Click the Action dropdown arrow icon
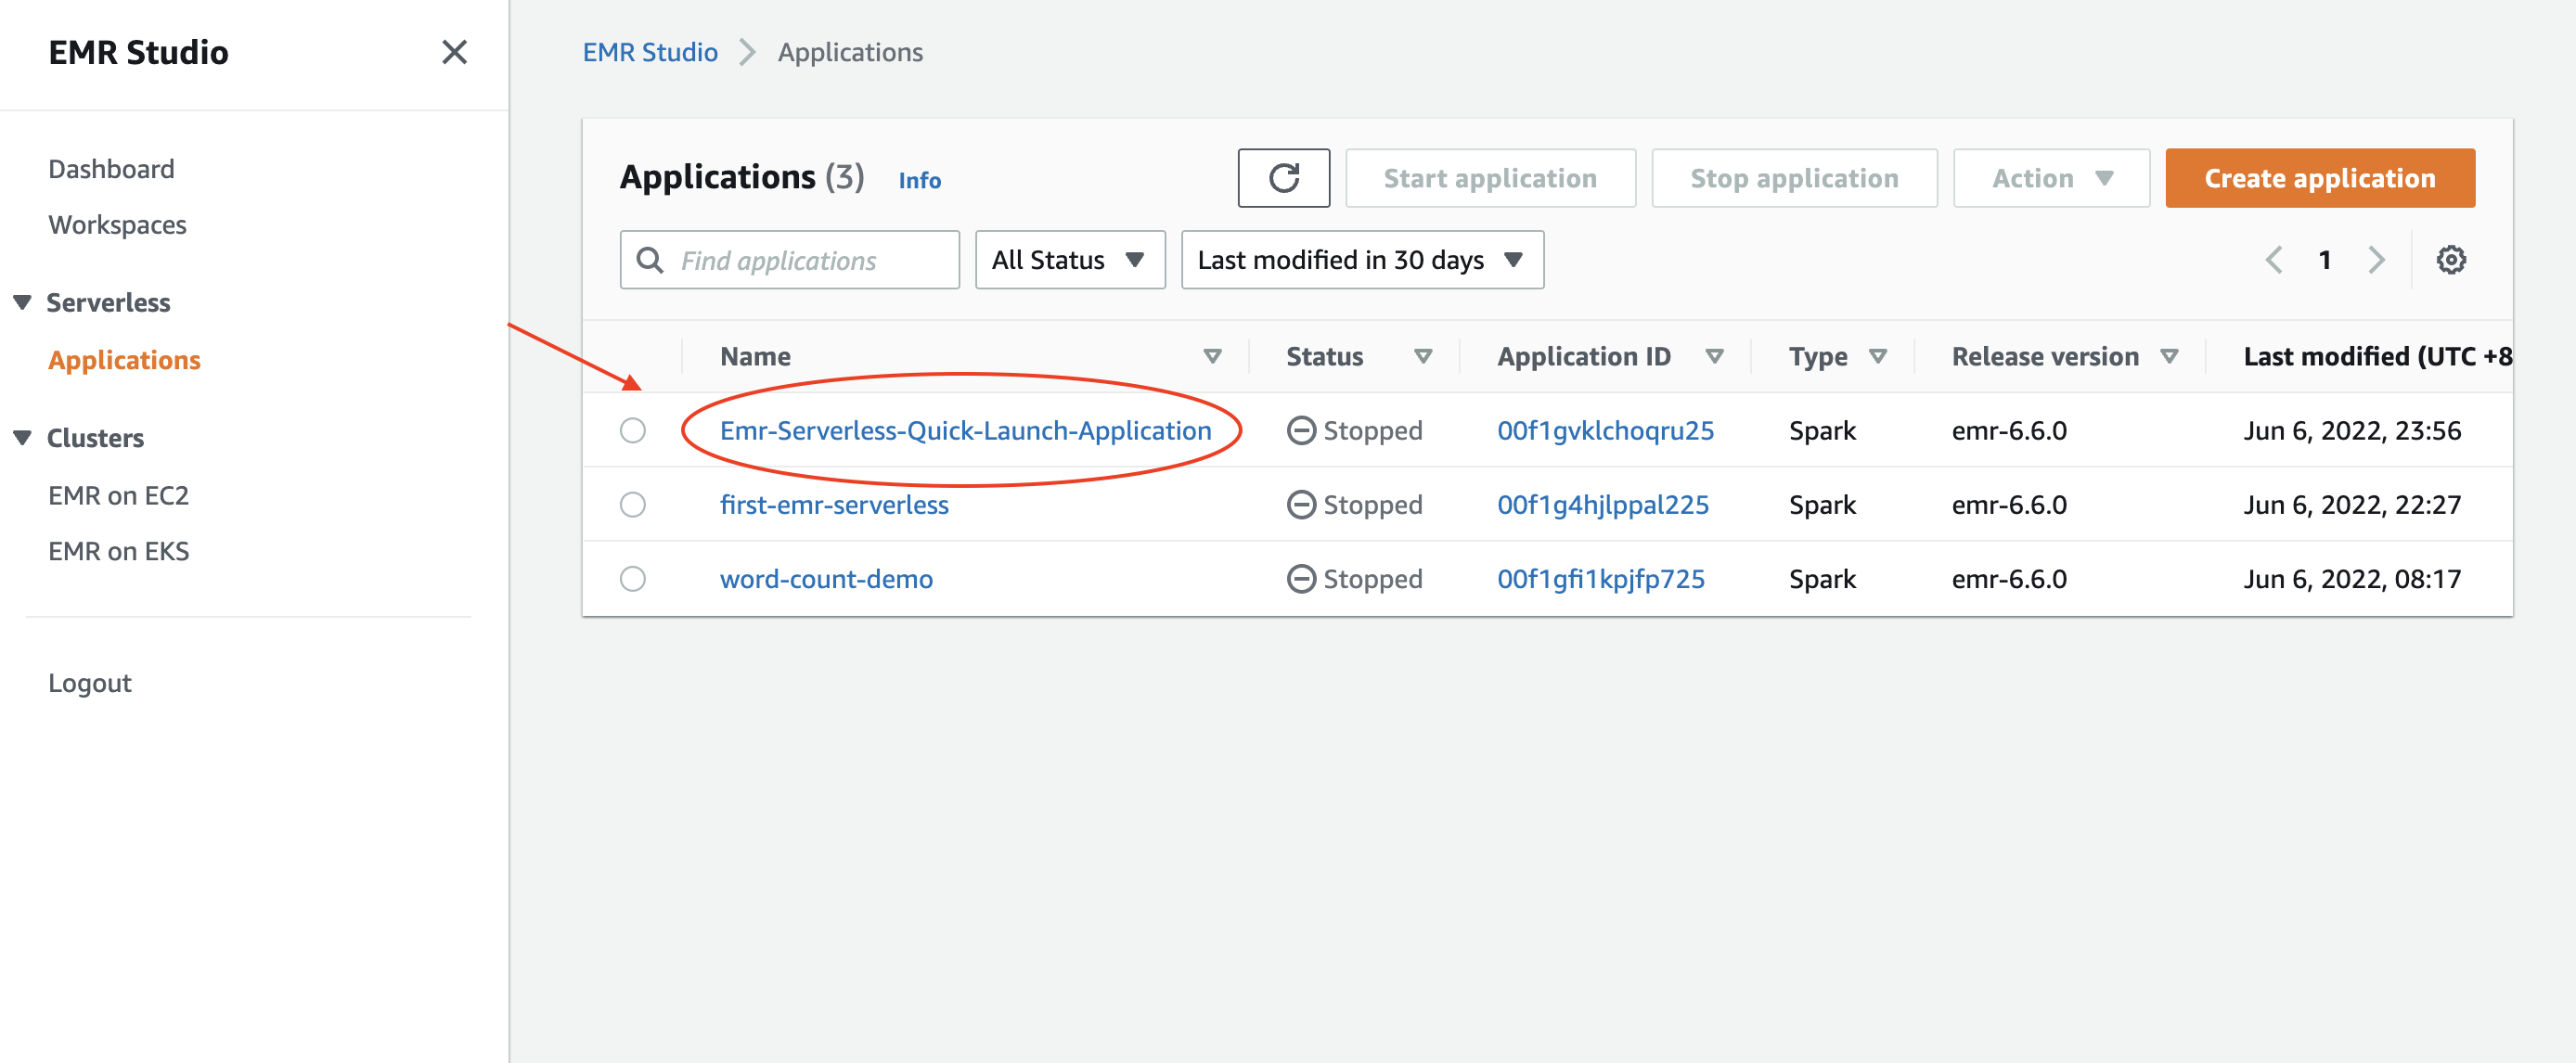Viewport: 2576px width, 1063px height. tap(2109, 177)
